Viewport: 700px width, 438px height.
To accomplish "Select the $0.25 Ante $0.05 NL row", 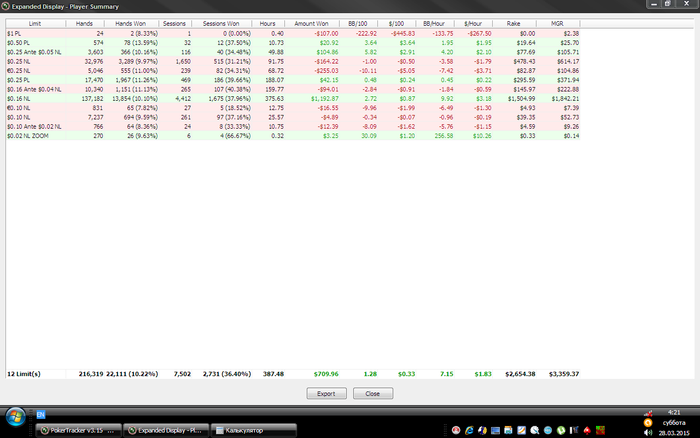I will tap(293, 52).
